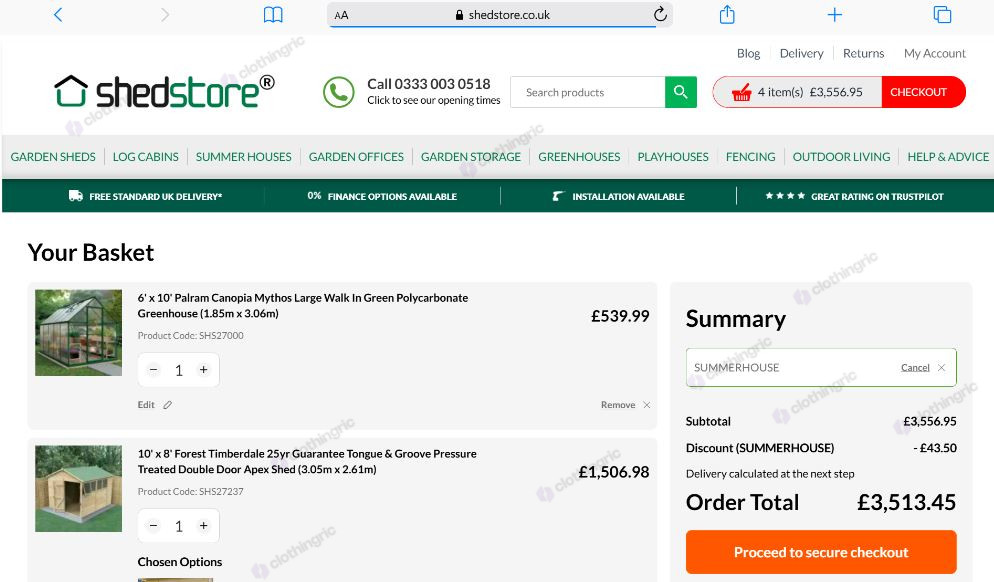This screenshot has width=994, height=582.
Task: Click the green search magnifier button
Action: coord(681,92)
